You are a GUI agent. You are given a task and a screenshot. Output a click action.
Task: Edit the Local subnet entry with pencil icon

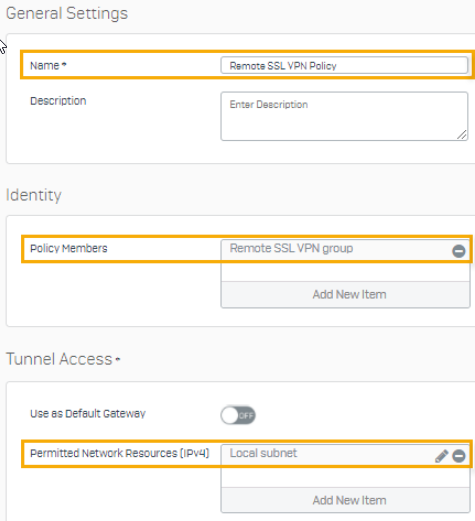click(x=441, y=456)
